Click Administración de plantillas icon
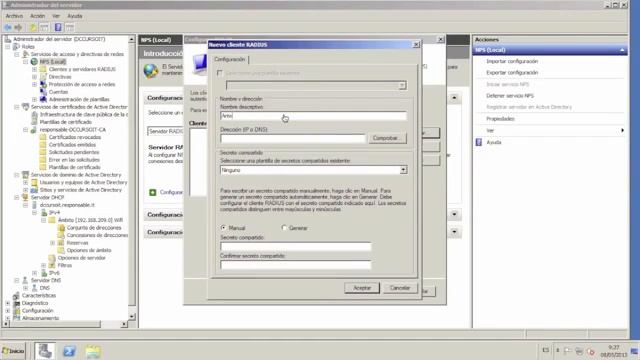 coord(43,99)
